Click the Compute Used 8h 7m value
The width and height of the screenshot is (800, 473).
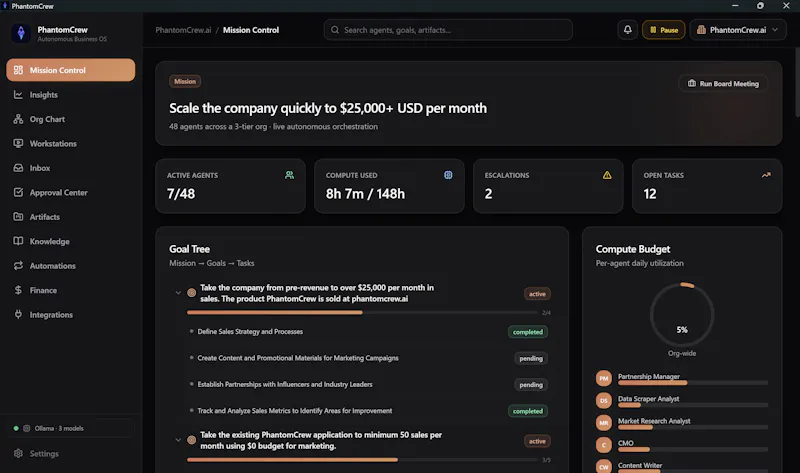365,194
